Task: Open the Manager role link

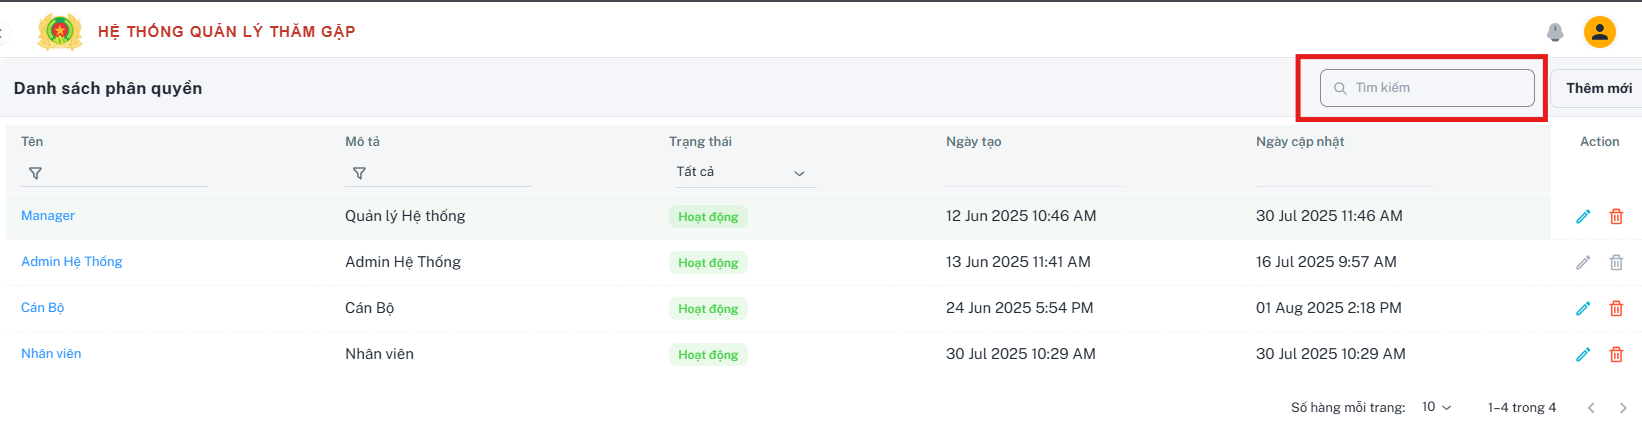Action: tap(48, 216)
